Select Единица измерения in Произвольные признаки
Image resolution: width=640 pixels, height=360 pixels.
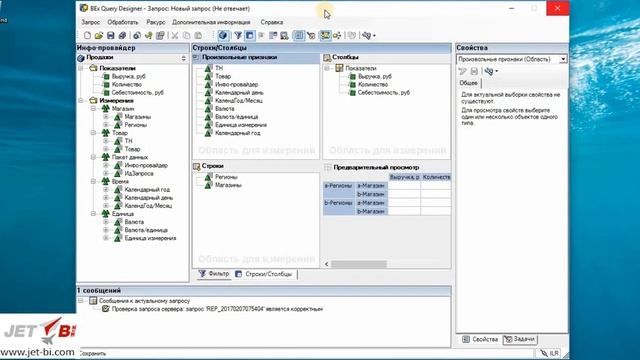click(x=241, y=125)
